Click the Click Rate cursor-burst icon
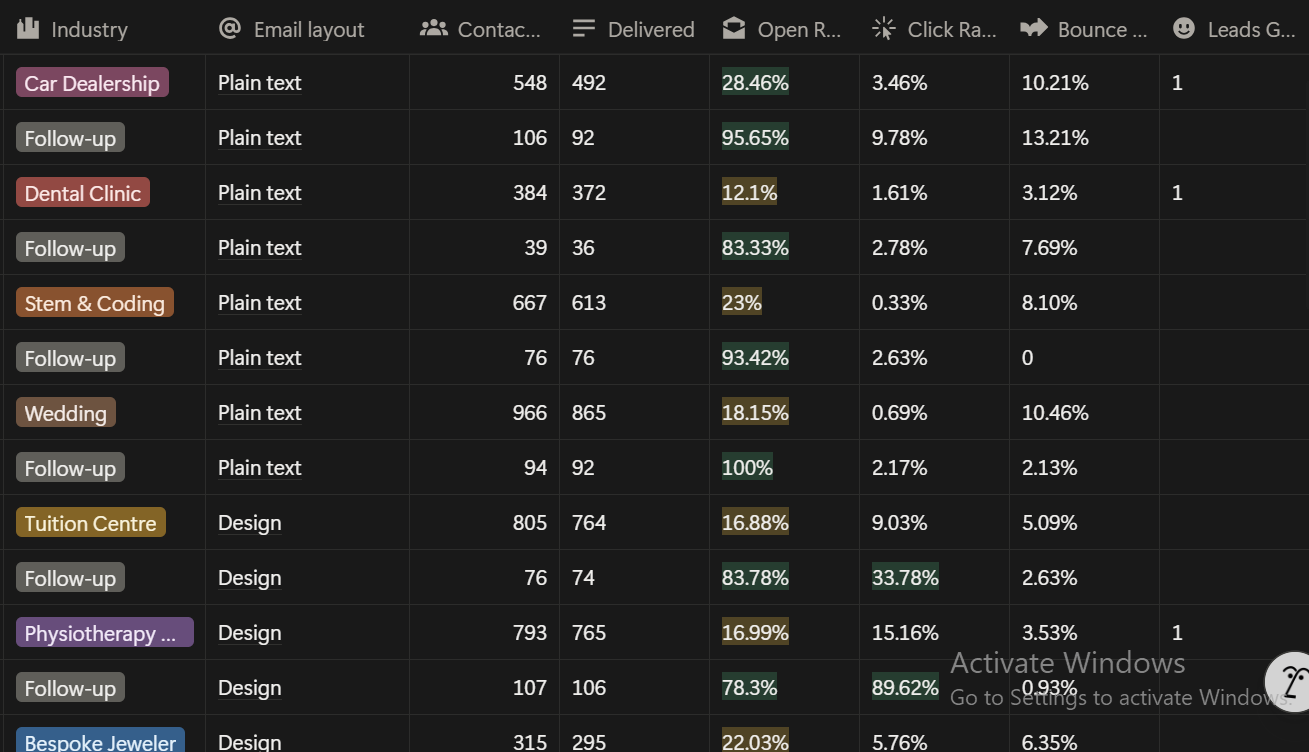1309x752 pixels. pos(884,29)
